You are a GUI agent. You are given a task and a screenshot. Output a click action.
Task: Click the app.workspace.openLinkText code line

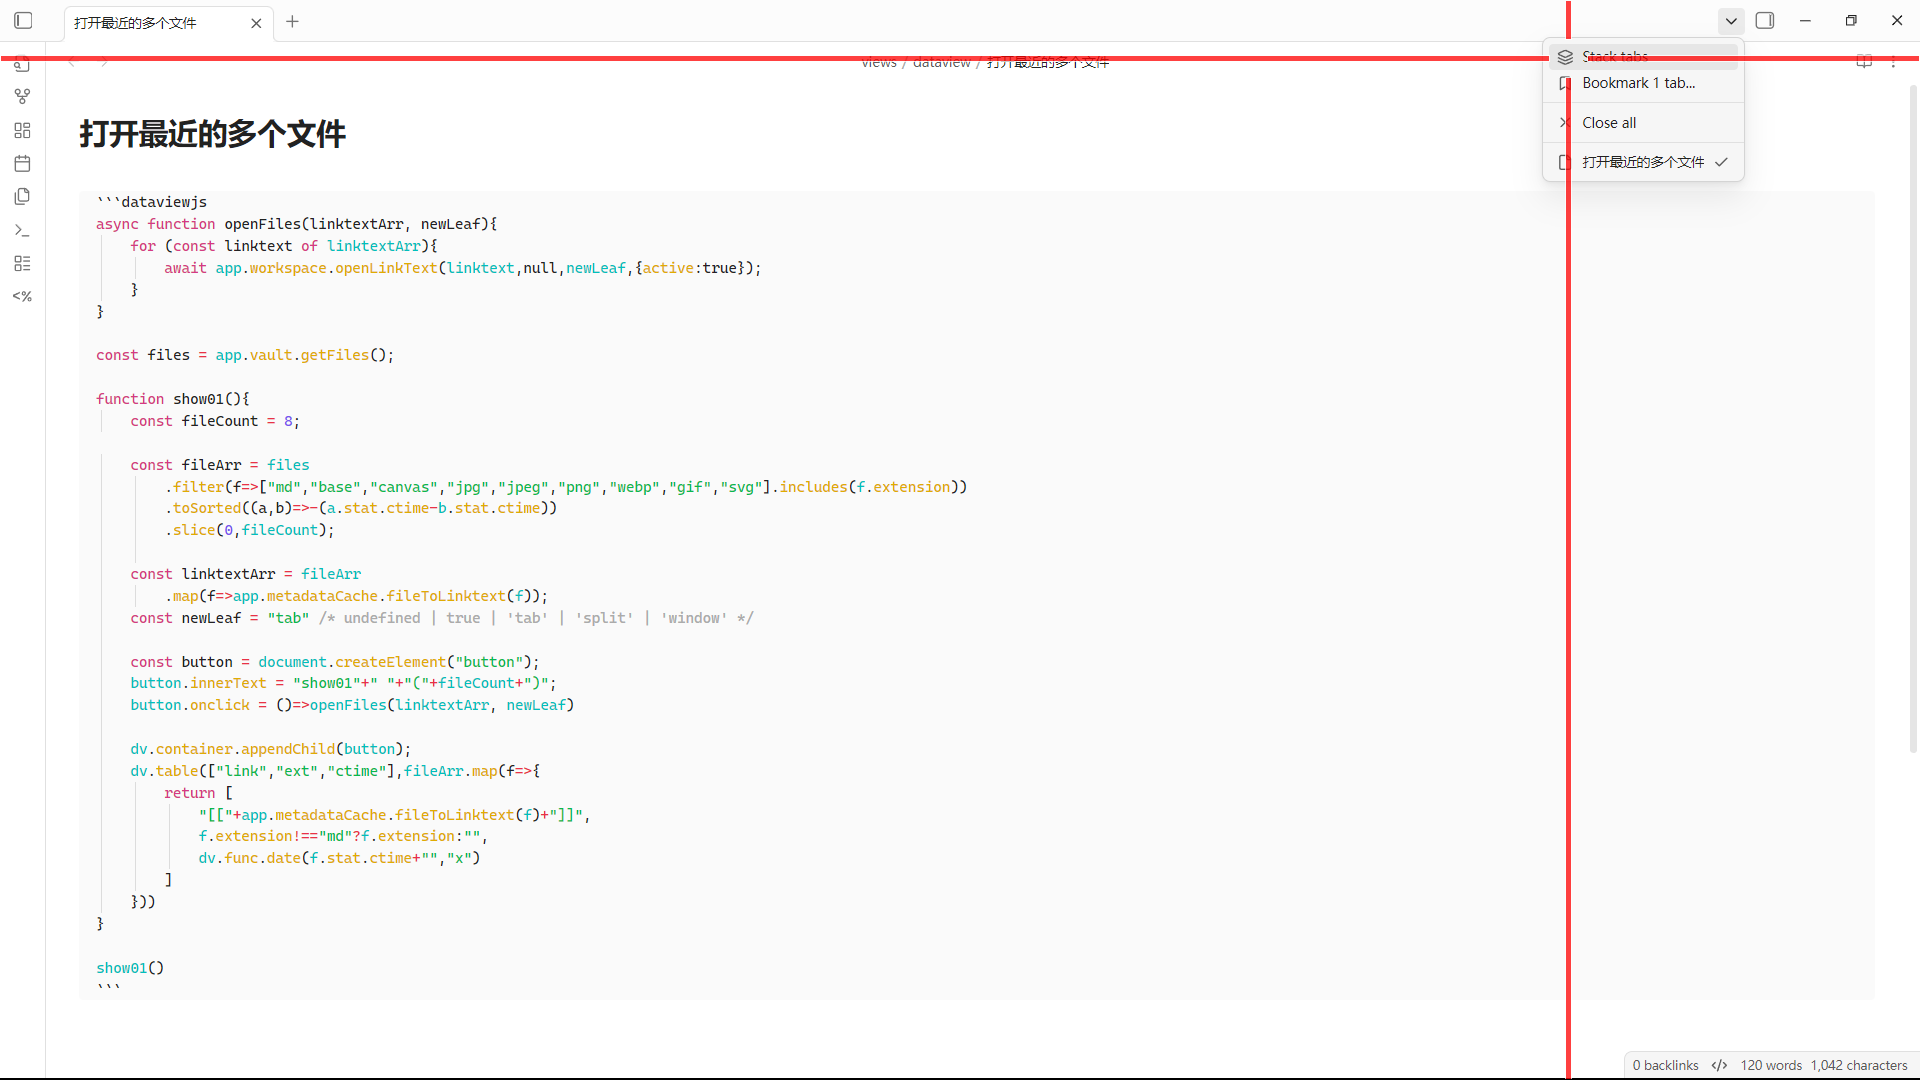[x=463, y=268]
